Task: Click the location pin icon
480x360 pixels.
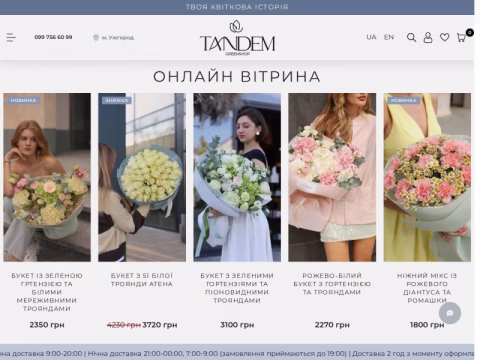Action: (96, 37)
